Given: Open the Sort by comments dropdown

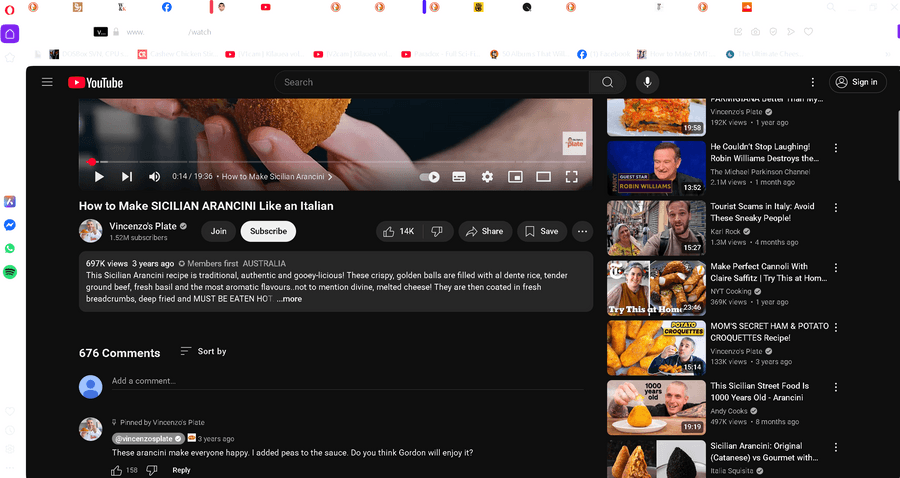Looking at the screenshot, I should coord(203,352).
